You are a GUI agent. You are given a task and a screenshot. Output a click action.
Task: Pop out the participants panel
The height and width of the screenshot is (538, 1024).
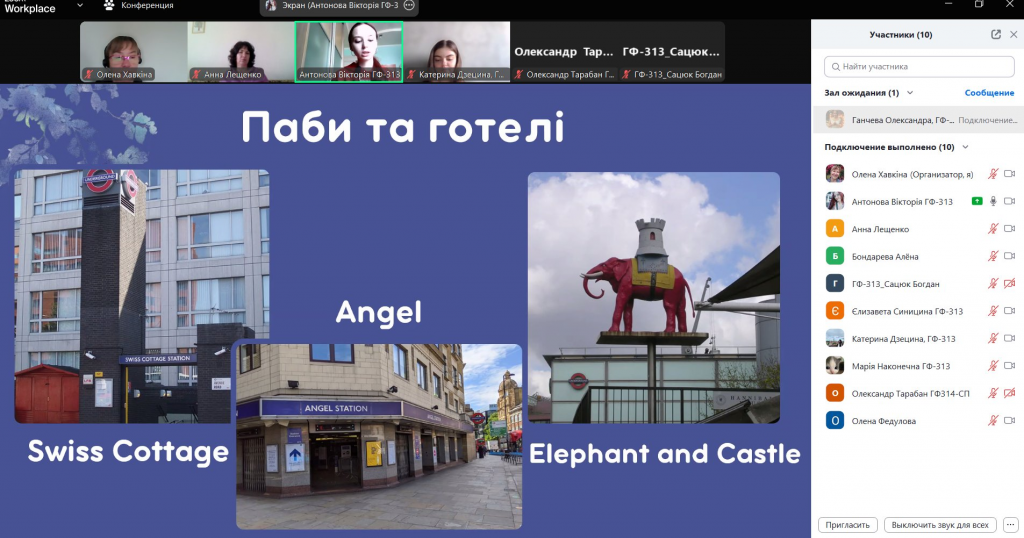coord(996,34)
